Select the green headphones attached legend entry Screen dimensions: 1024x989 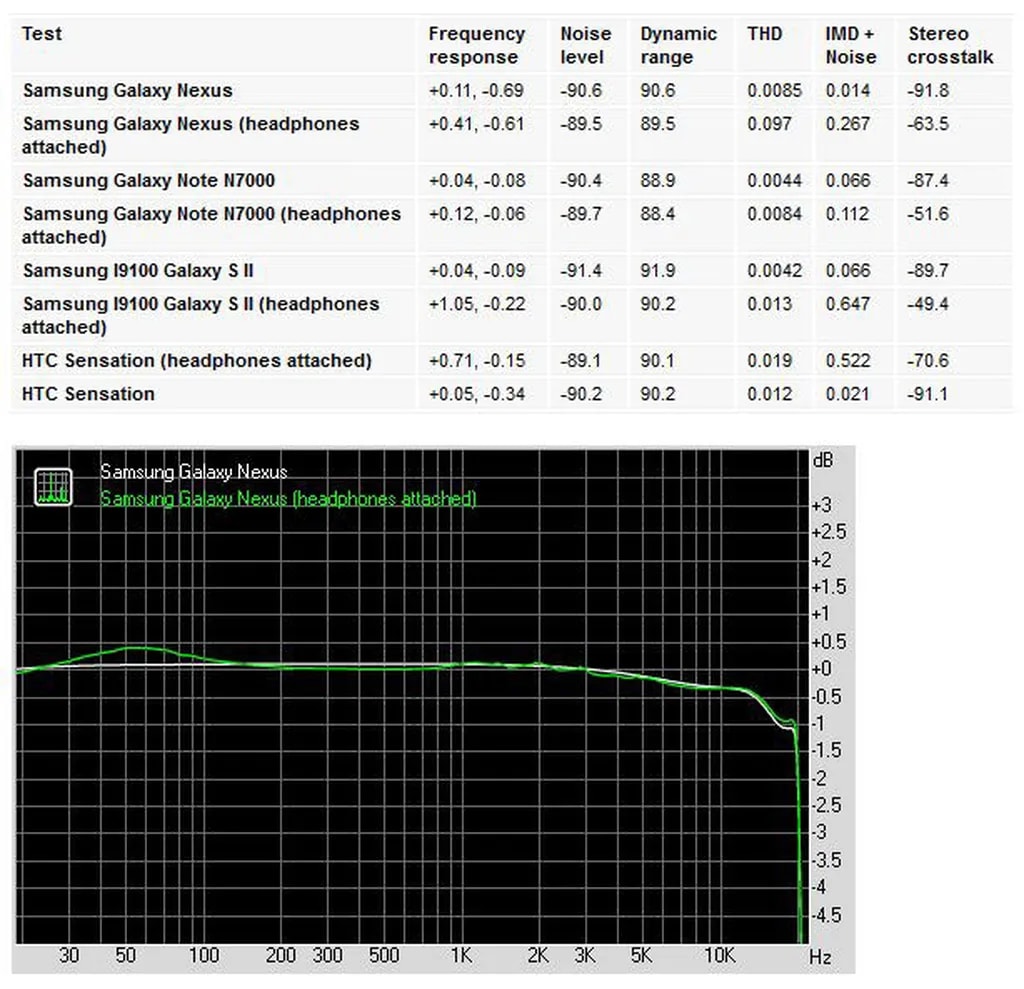[x=288, y=498]
